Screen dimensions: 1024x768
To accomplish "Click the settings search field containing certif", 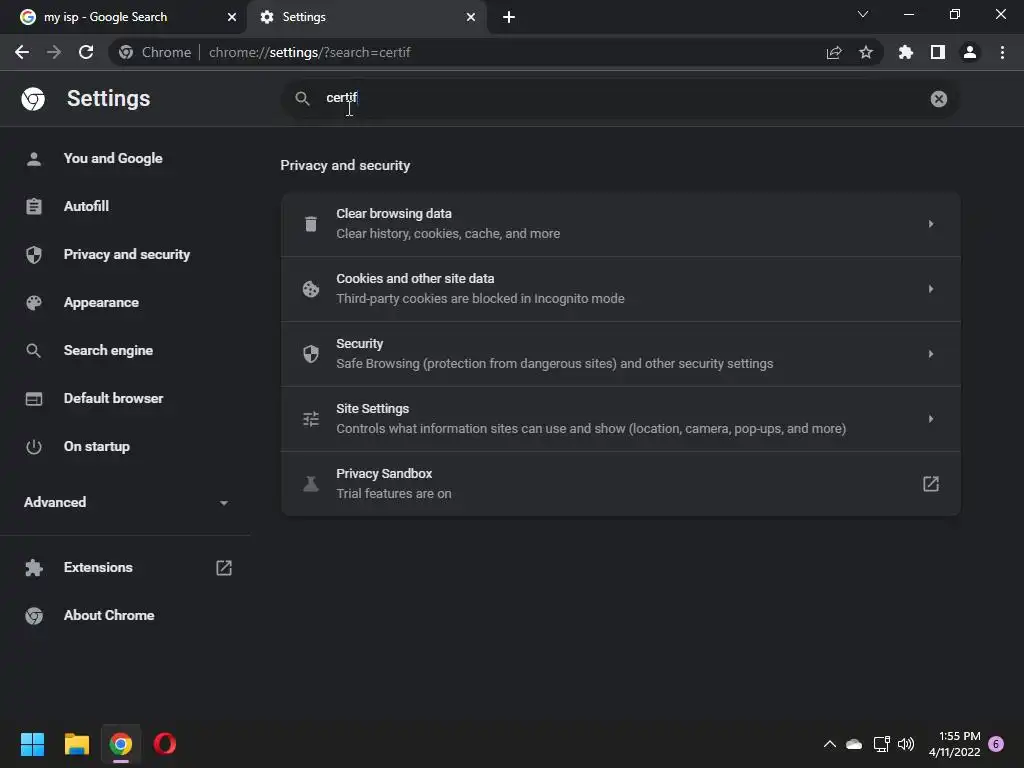I will point(620,99).
